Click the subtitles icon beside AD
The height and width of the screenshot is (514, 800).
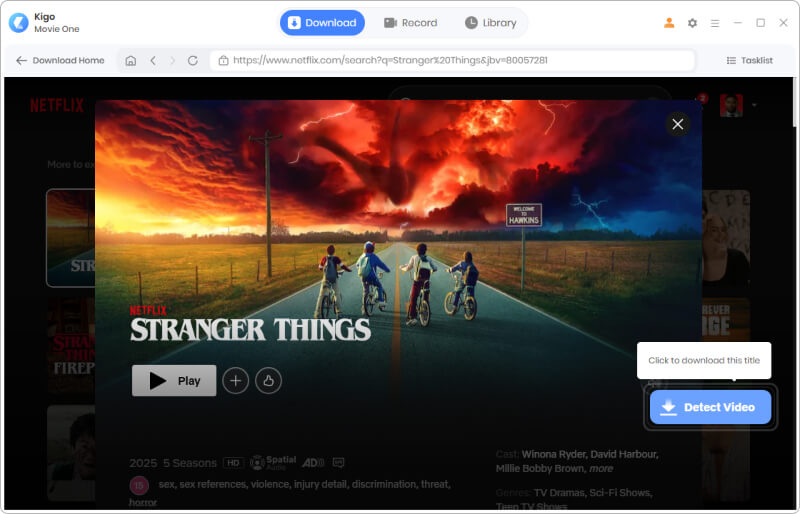click(x=338, y=463)
